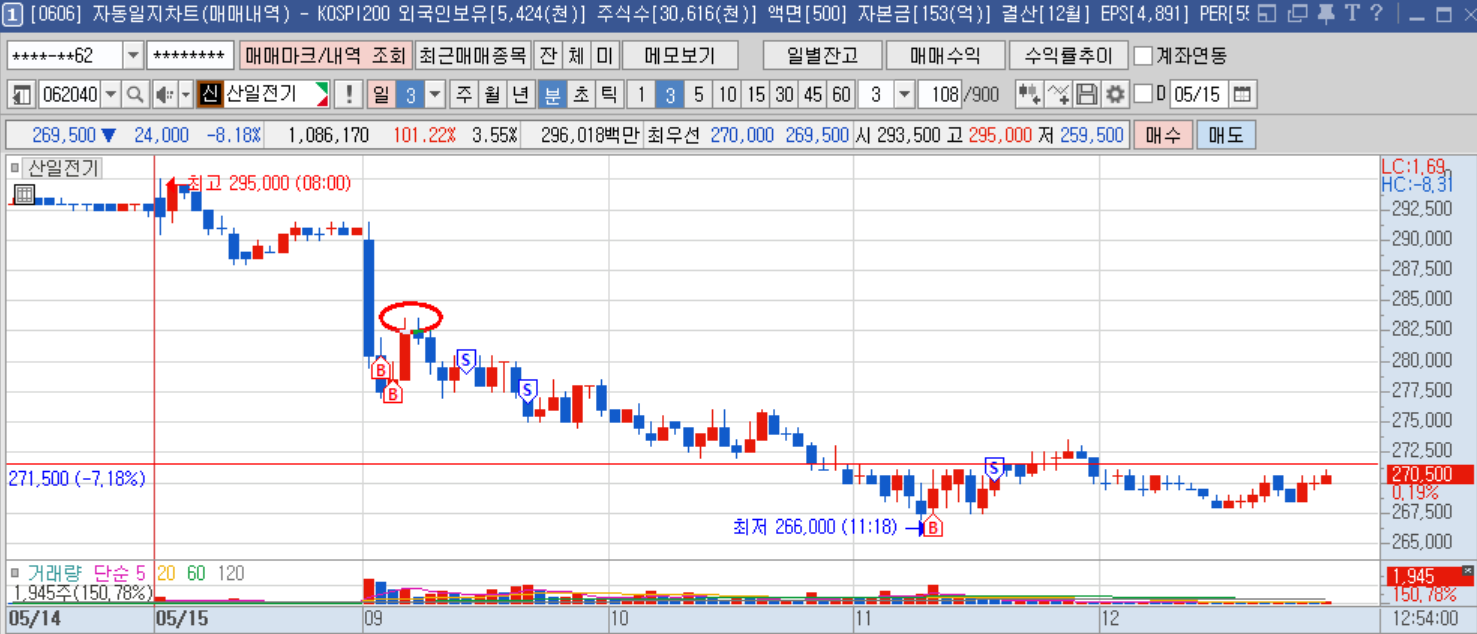Click the blue 매도 sell button
Image resolution: width=1477 pixels, height=634 pixels.
point(1226,135)
